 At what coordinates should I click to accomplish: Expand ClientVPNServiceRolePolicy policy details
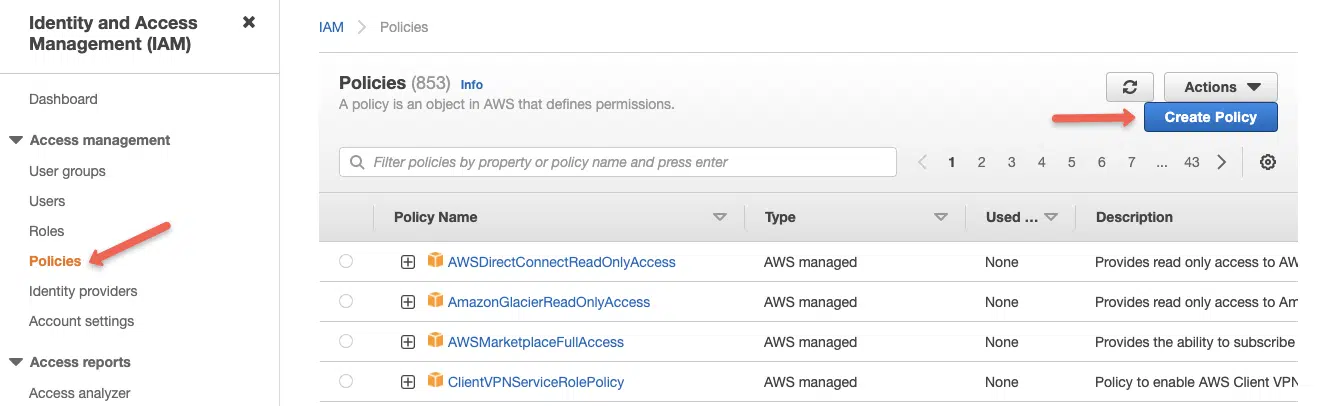click(x=408, y=382)
